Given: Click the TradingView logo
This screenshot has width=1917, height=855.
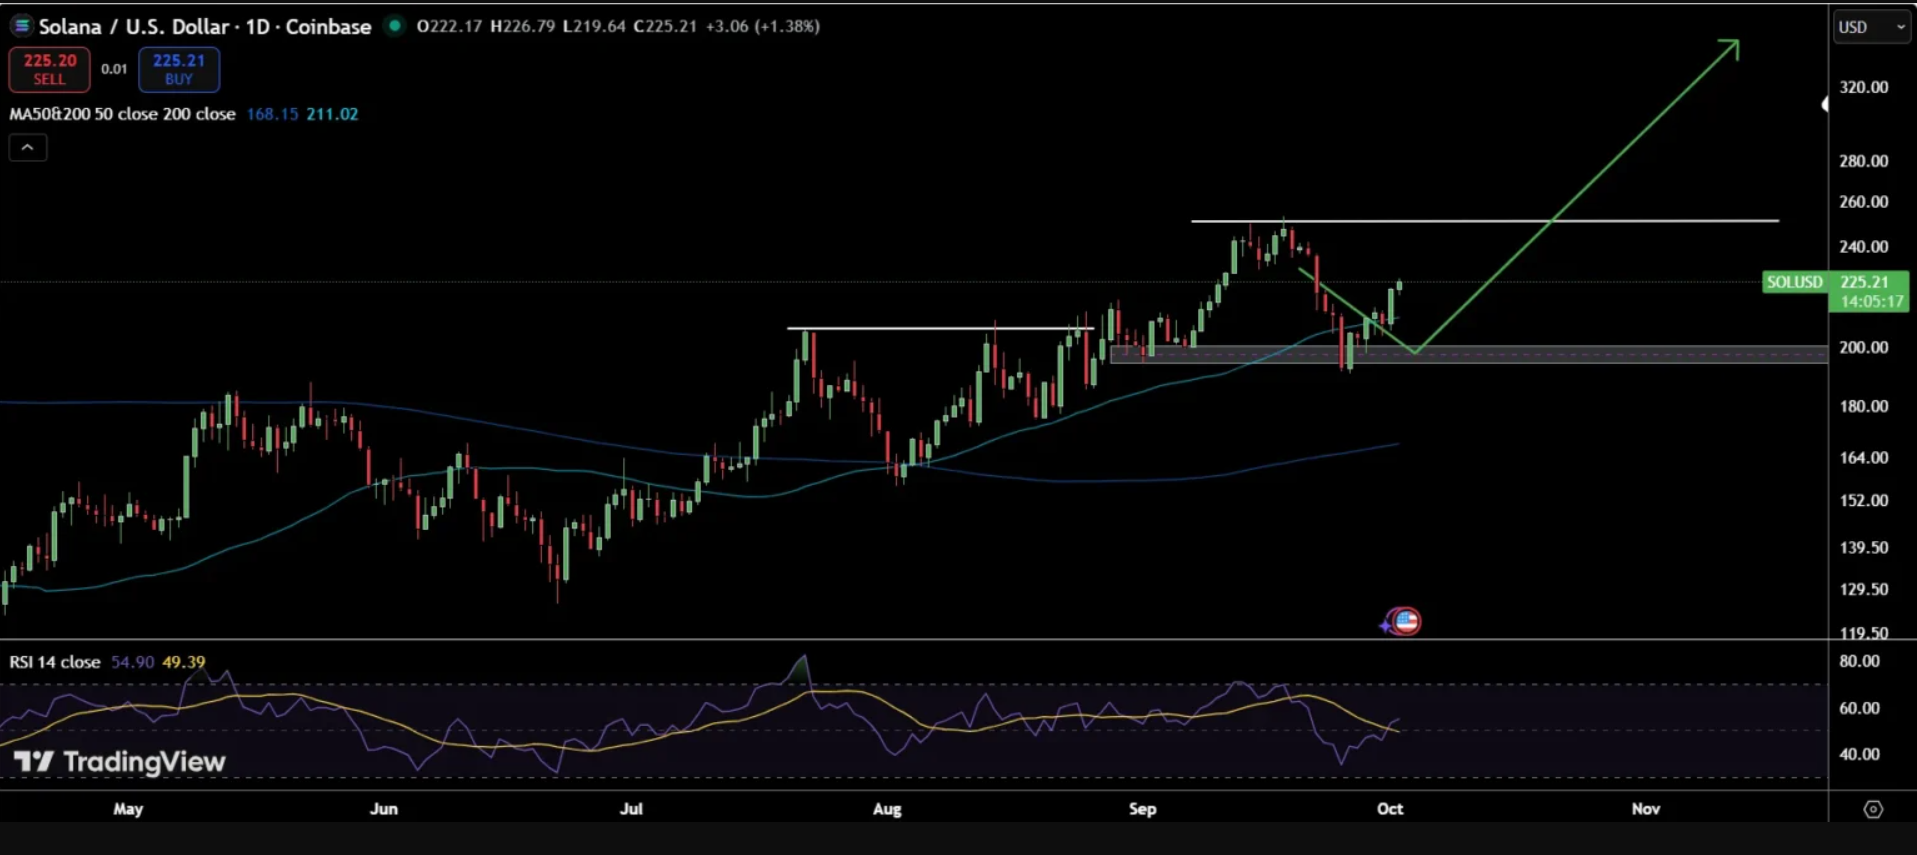Looking at the screenshot, I should (120, 762).
